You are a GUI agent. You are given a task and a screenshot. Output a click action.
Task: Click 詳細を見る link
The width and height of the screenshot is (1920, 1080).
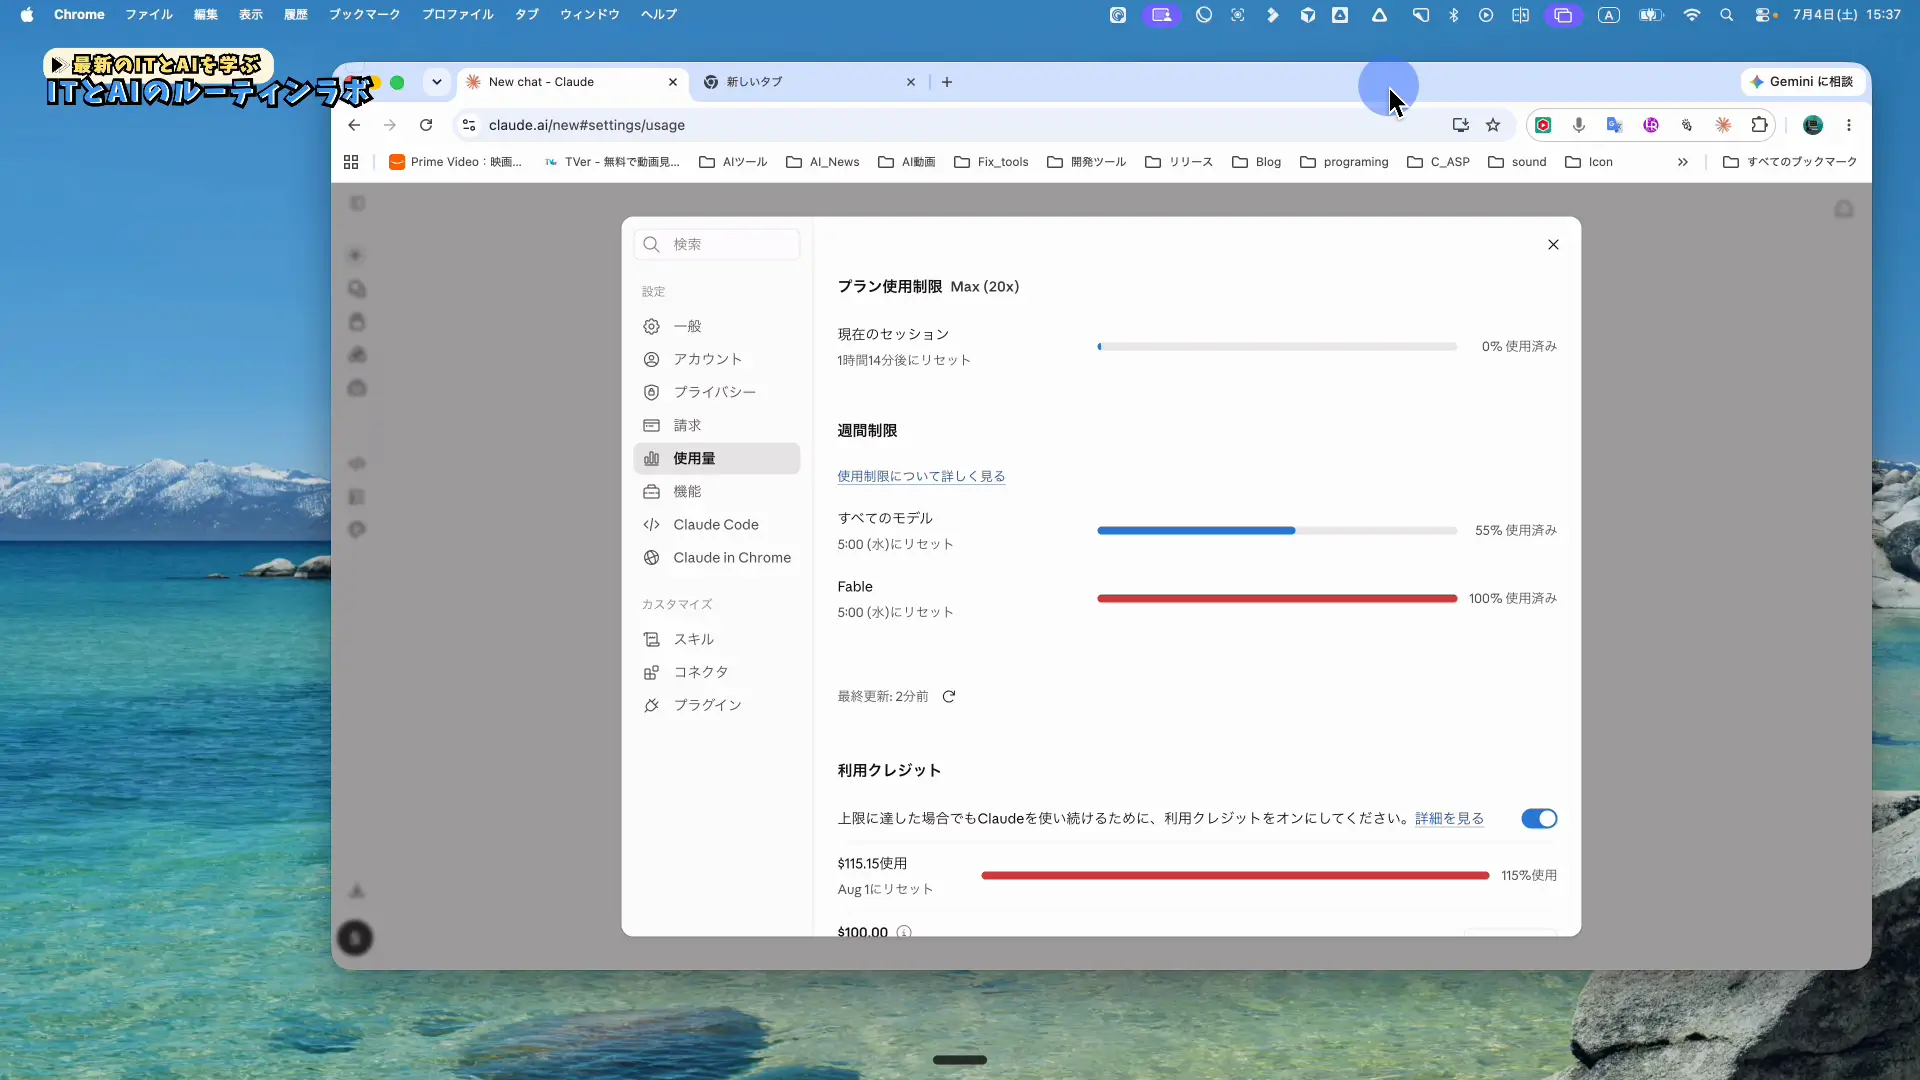tap(1449, 818)
